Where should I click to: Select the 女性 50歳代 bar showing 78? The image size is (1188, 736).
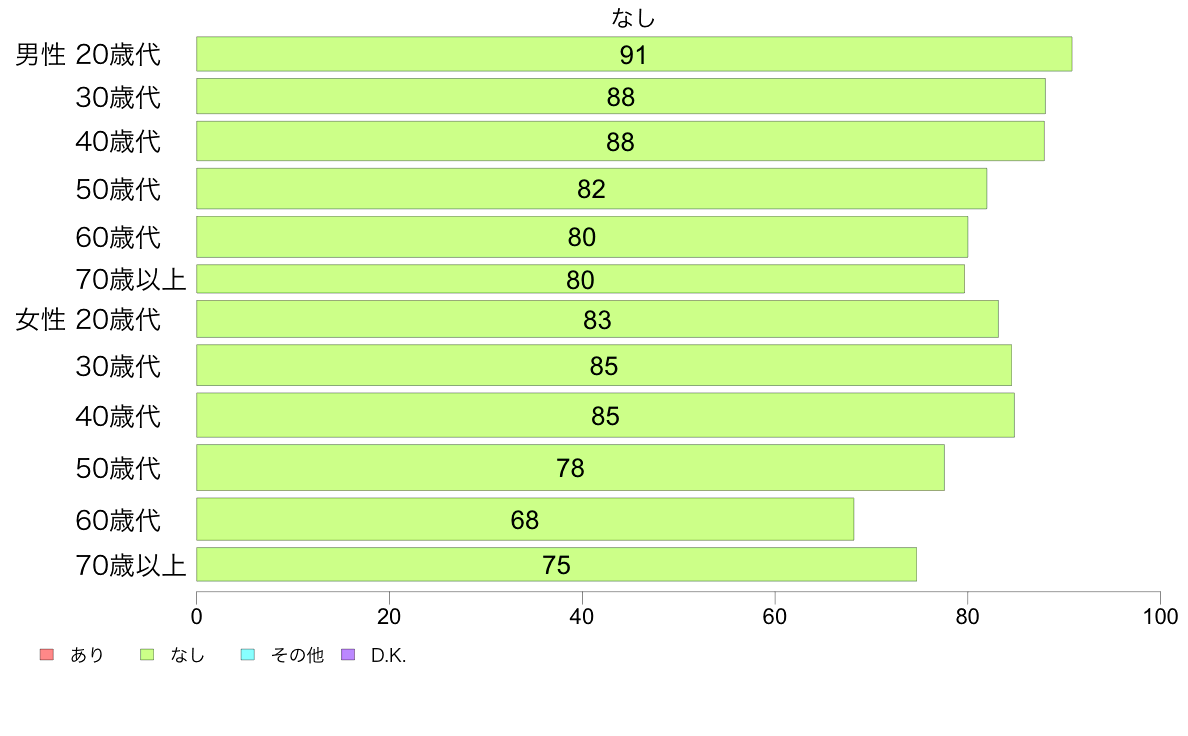click(571, 468)
